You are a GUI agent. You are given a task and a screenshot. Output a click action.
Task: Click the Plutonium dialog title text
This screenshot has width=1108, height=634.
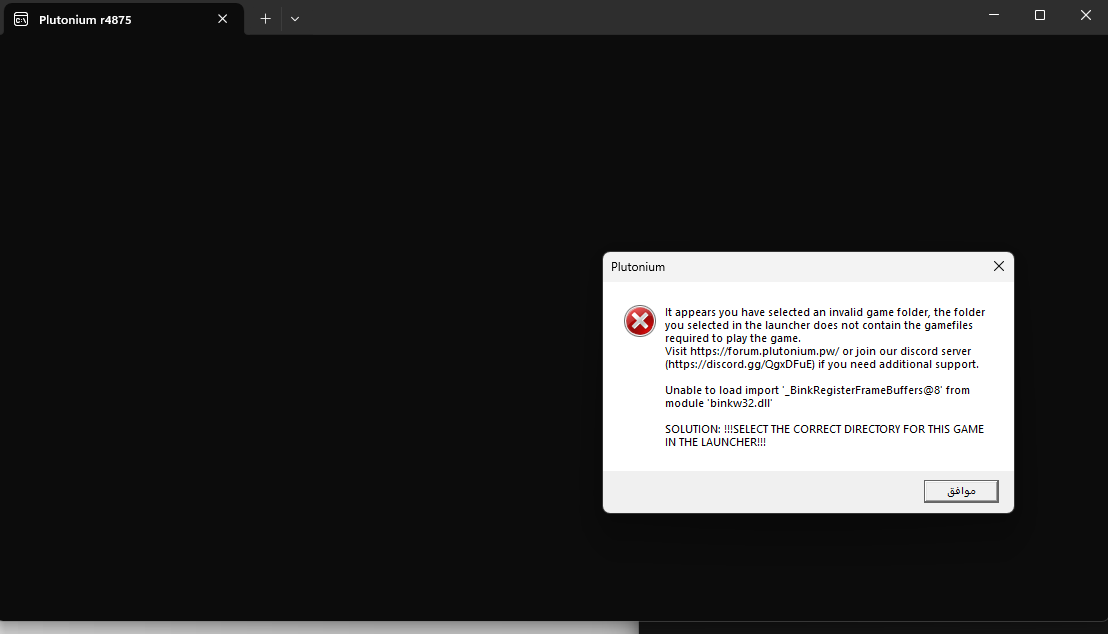pyautogui.click(x=637, y=267)
